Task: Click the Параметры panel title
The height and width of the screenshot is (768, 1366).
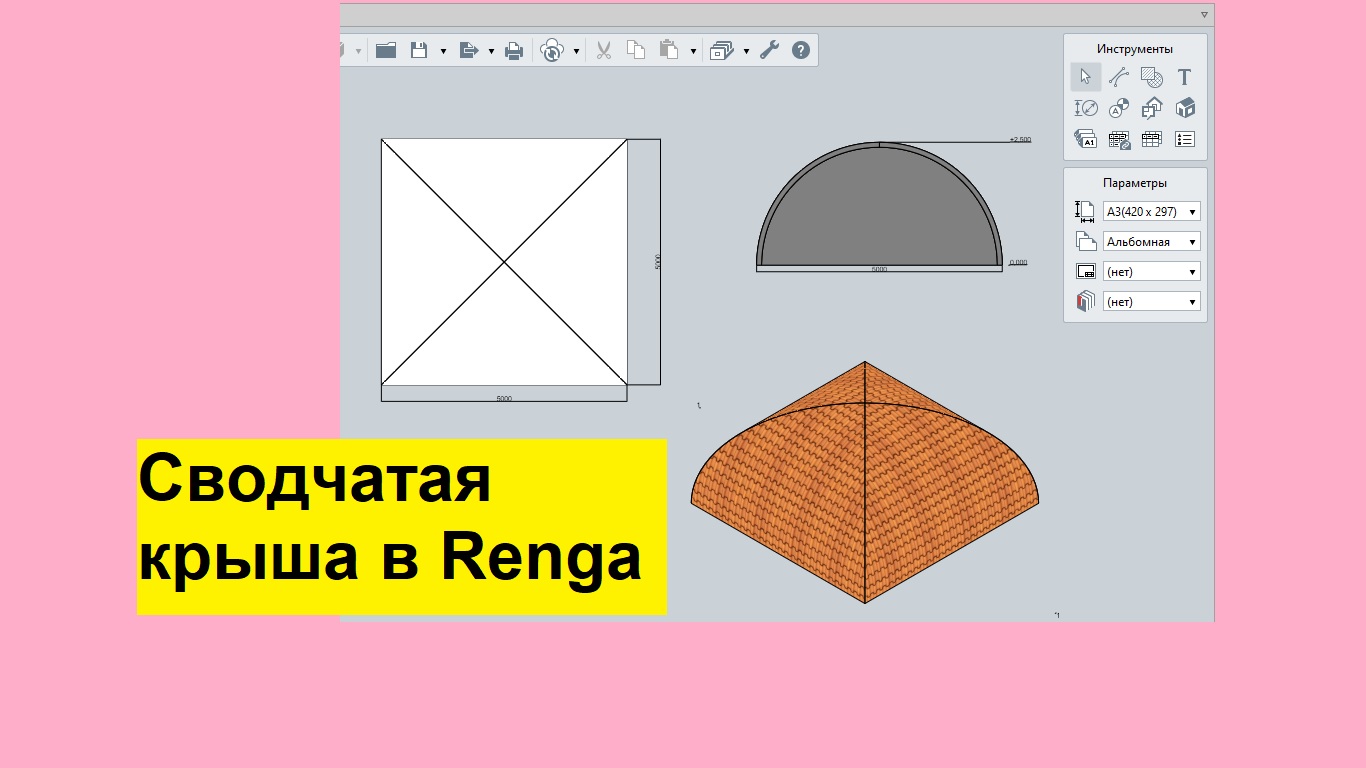Action: tap(1135, 183)
